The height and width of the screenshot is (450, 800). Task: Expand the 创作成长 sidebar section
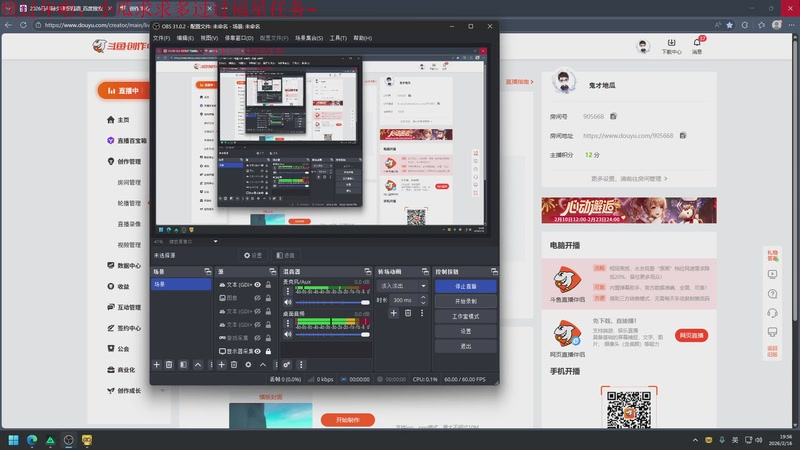pyautogui.click(x=162, y=391)
